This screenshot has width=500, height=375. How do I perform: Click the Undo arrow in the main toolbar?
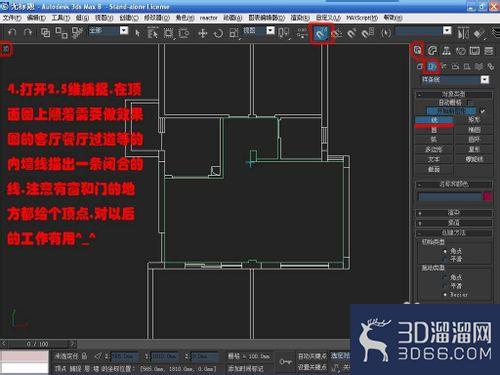click(12, 33)
